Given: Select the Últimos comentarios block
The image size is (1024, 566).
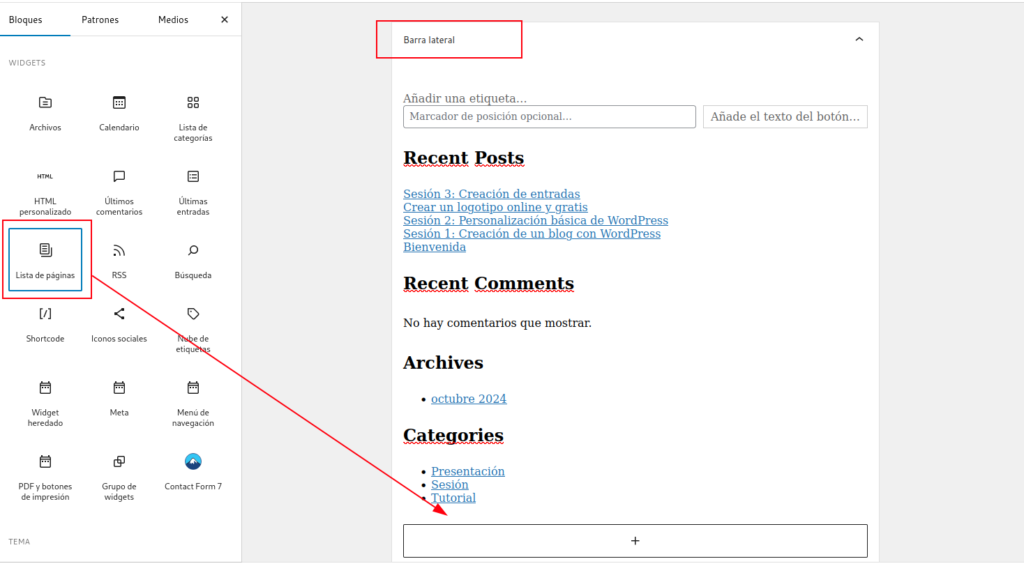Looking at the screenshot, I should click(x=119, y=190).
